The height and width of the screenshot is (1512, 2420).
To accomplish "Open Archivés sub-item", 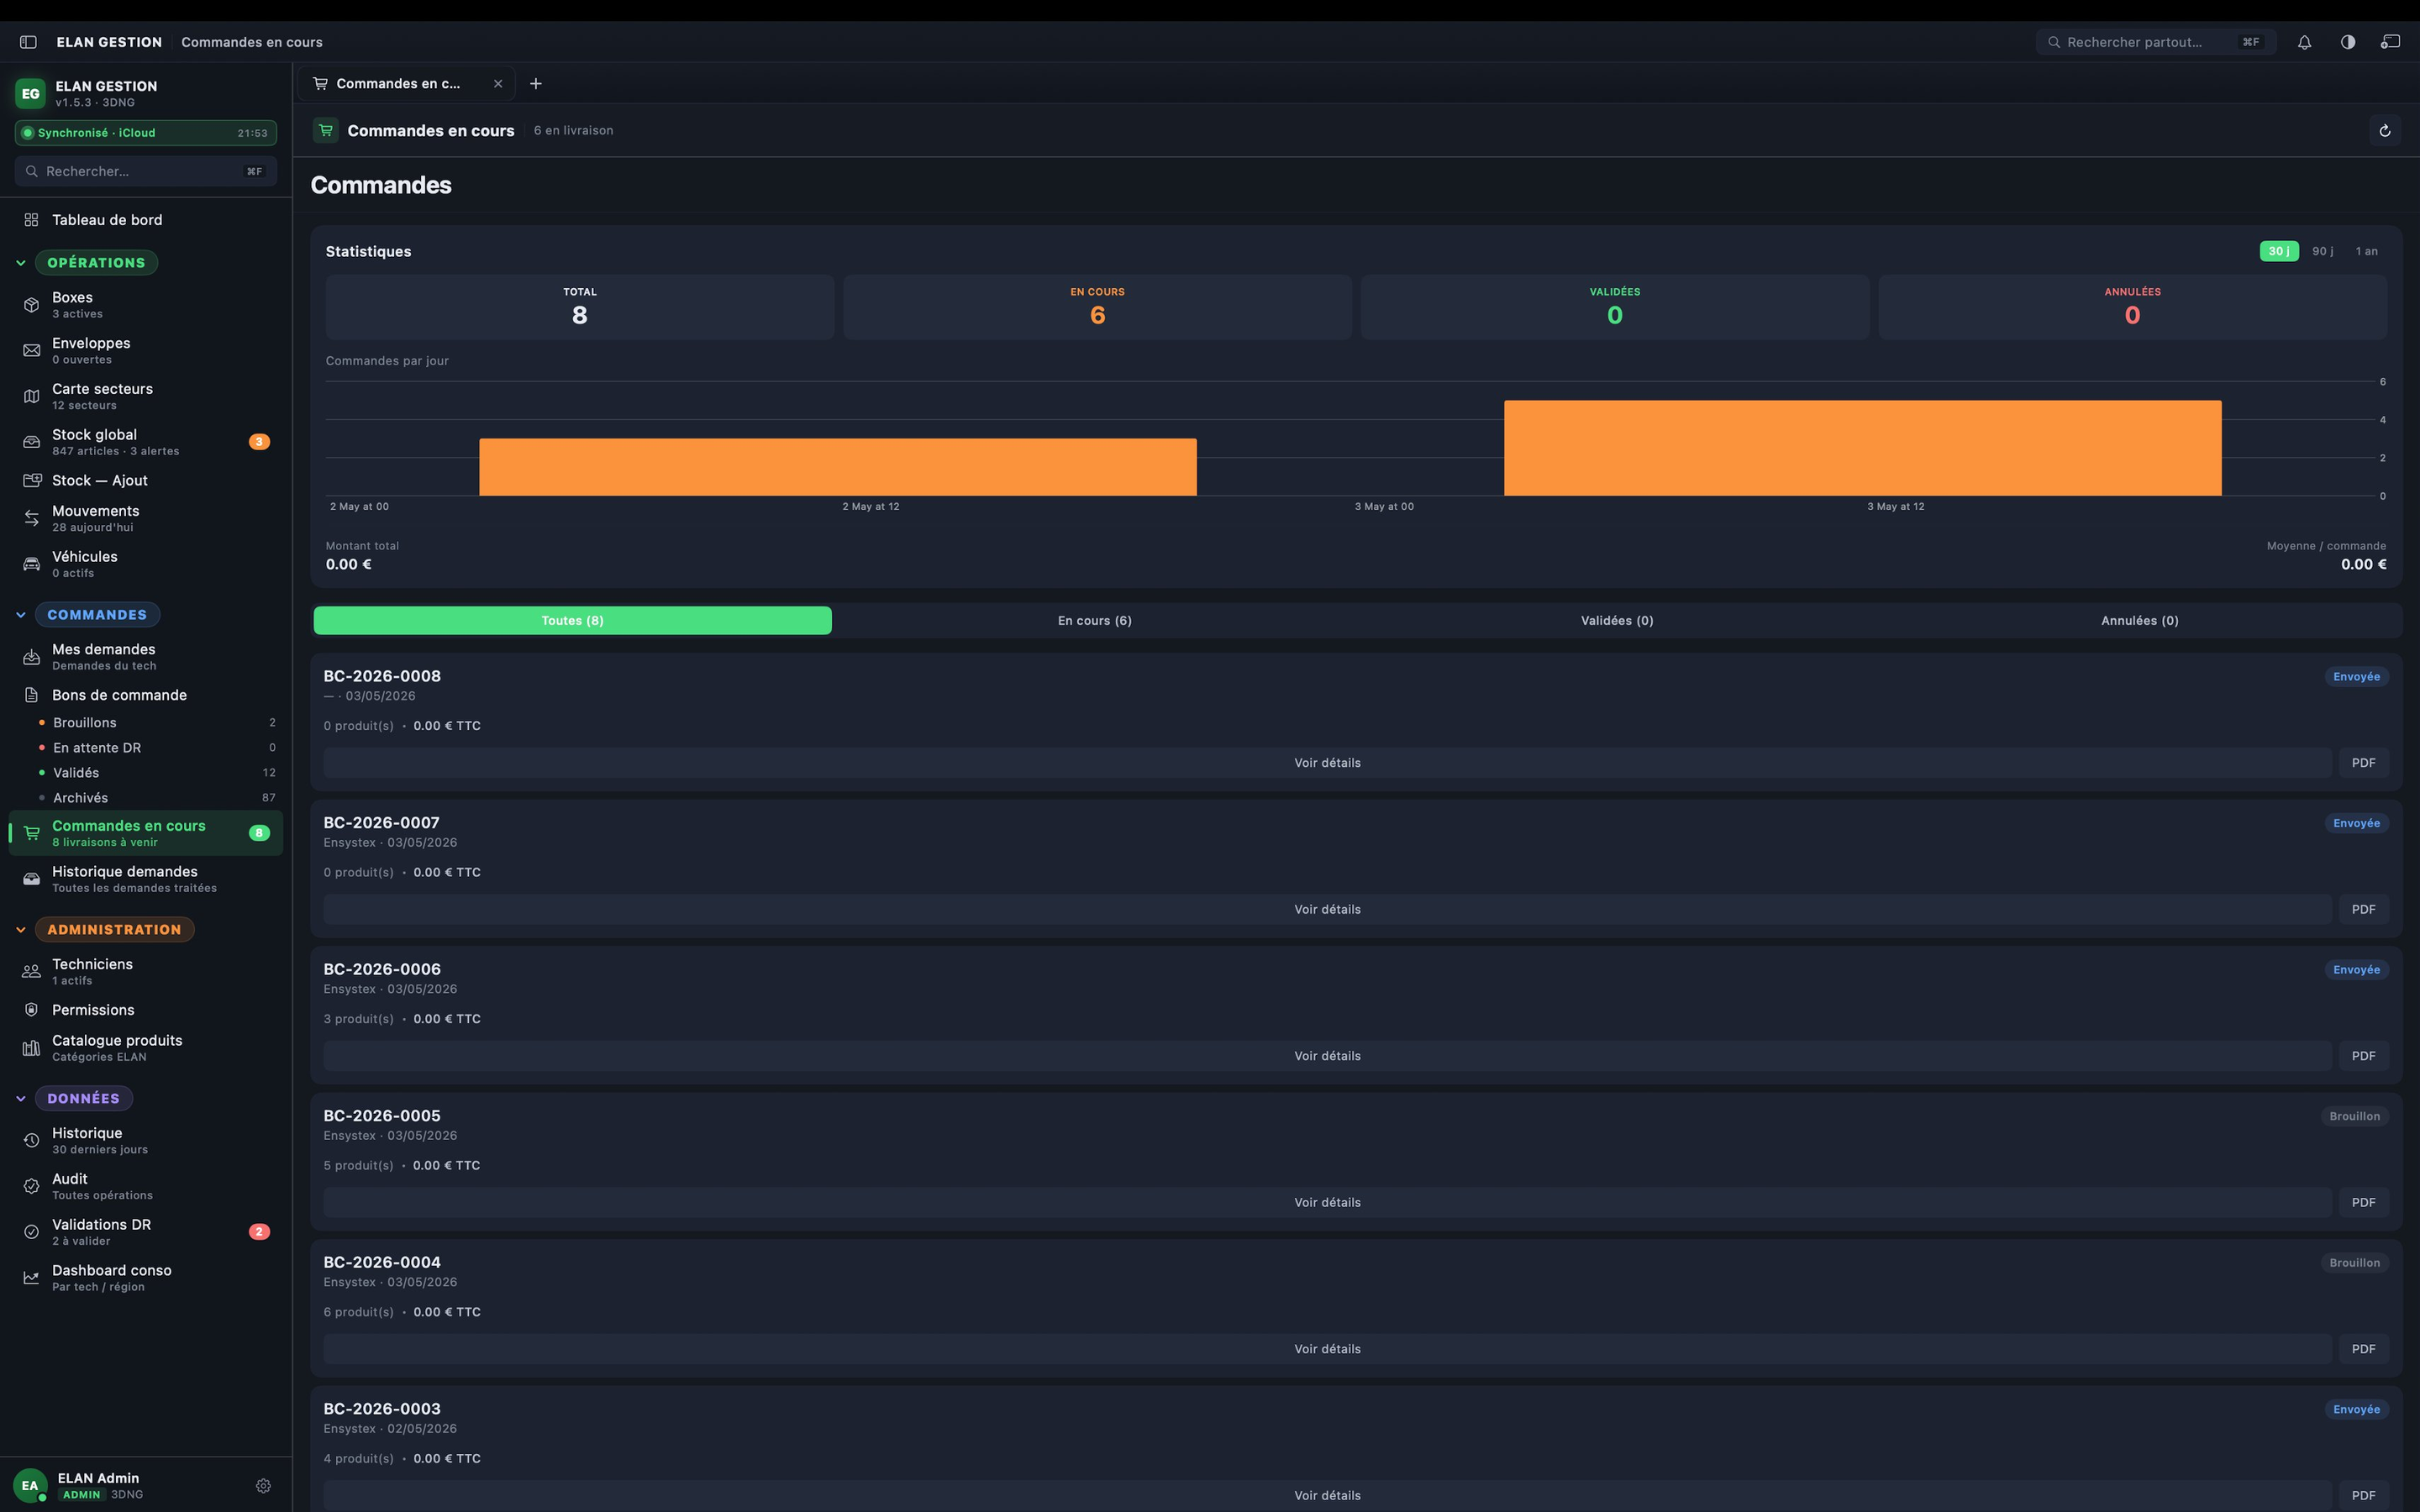I will pyautogui.click(x=156, y=798).
